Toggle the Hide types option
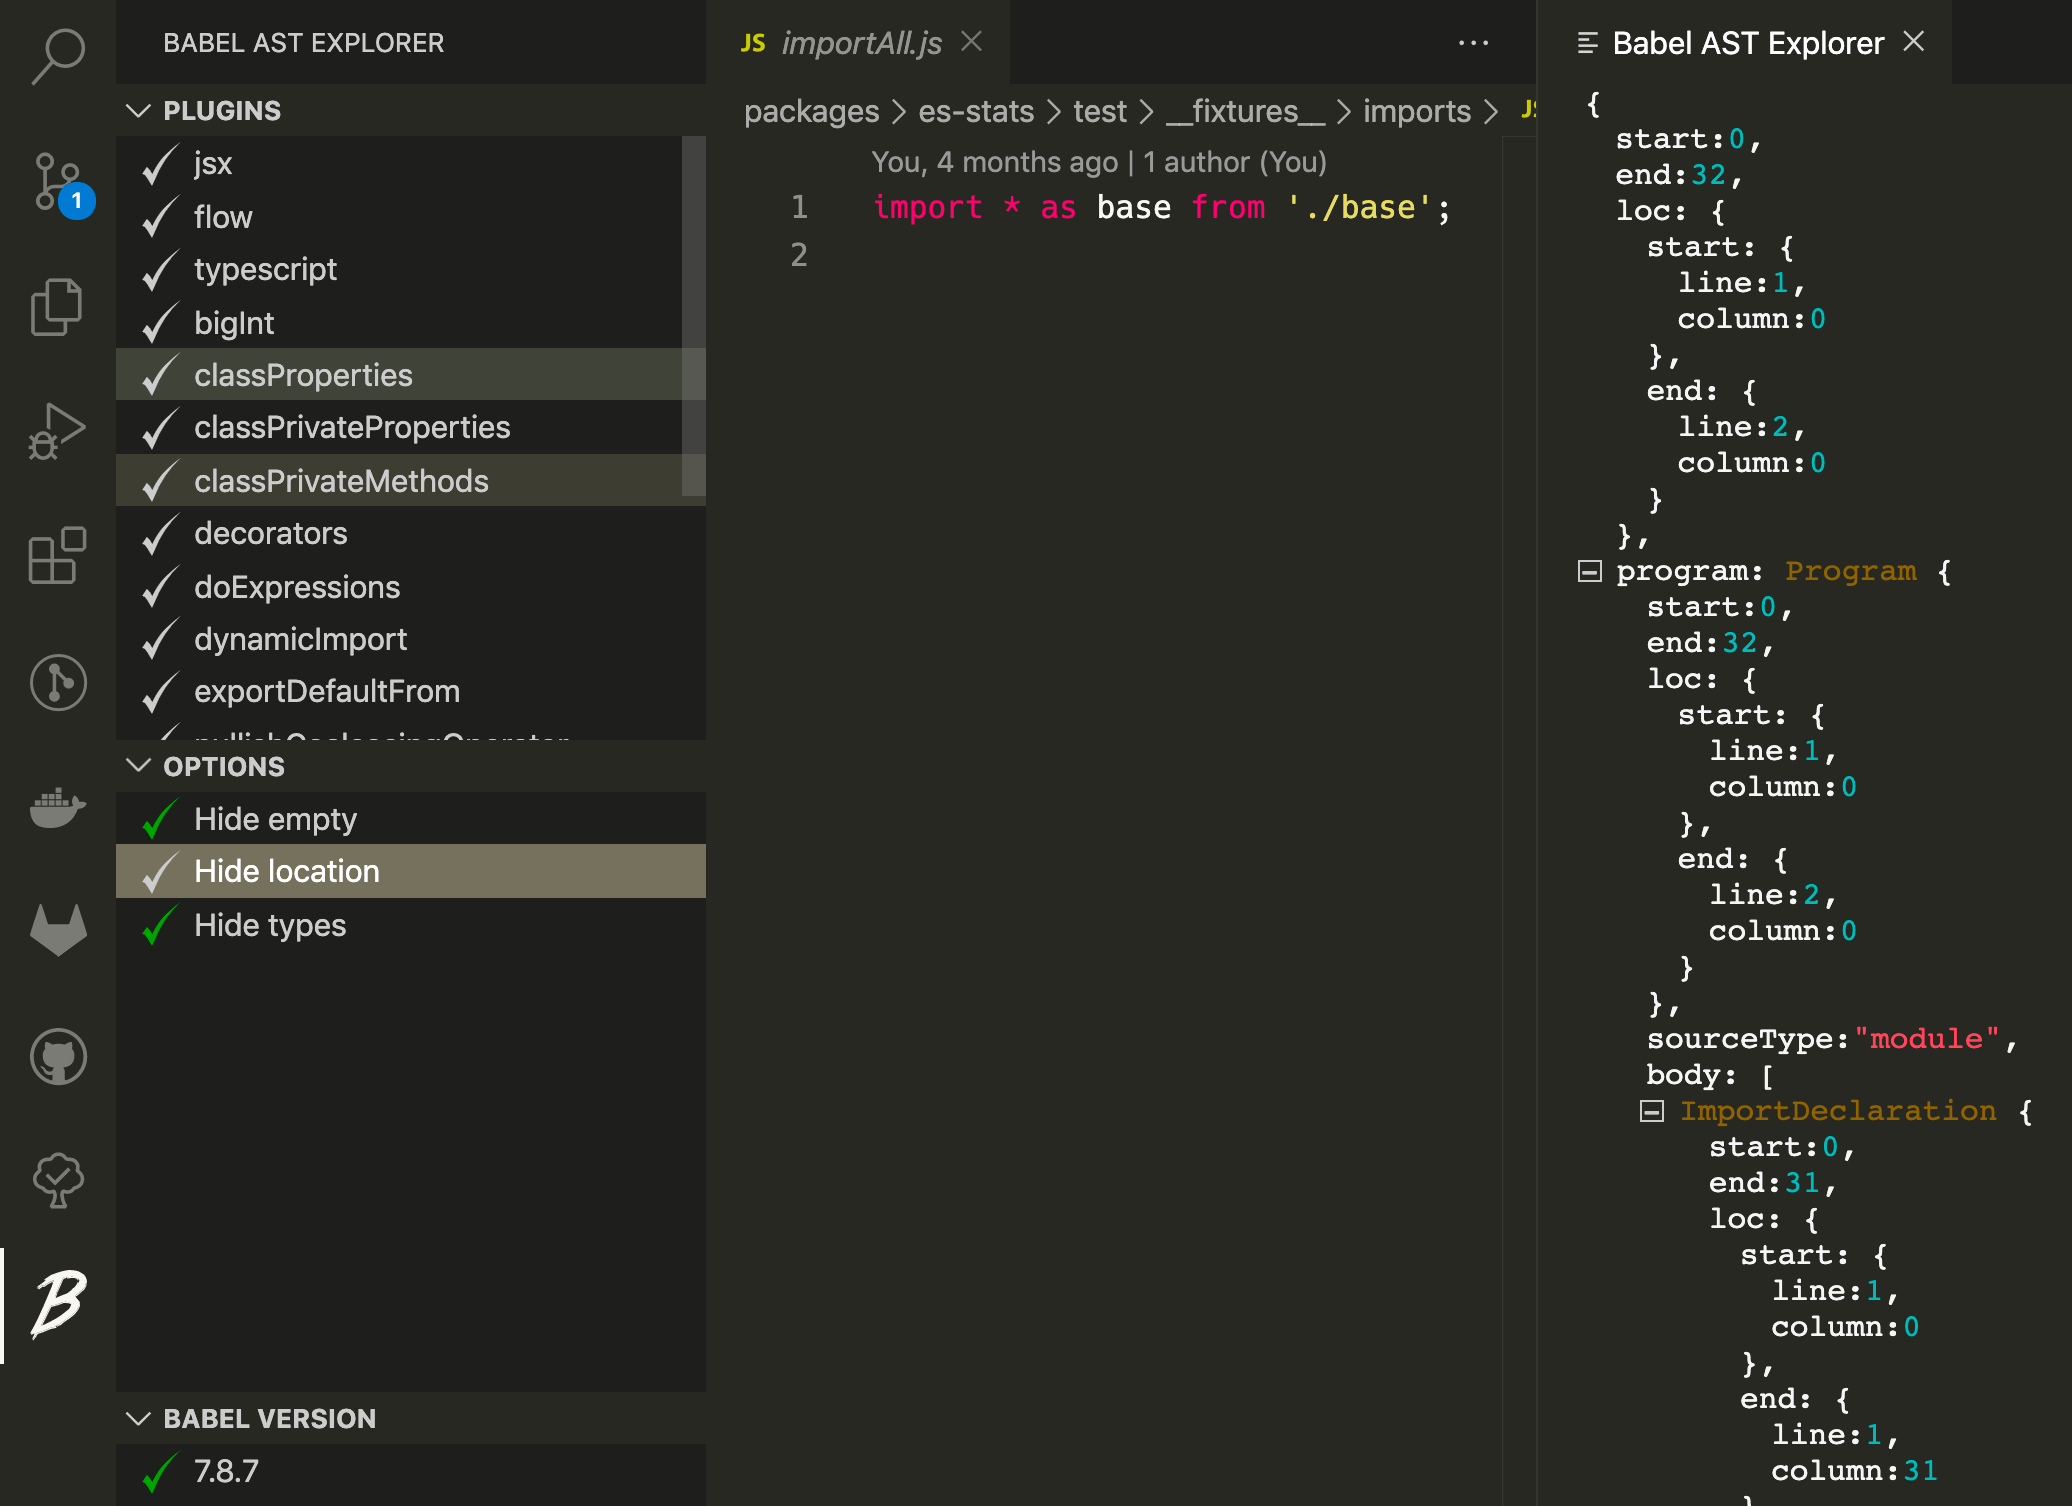This screenshot has width=2072, height=1506. (x=411, y=925)
